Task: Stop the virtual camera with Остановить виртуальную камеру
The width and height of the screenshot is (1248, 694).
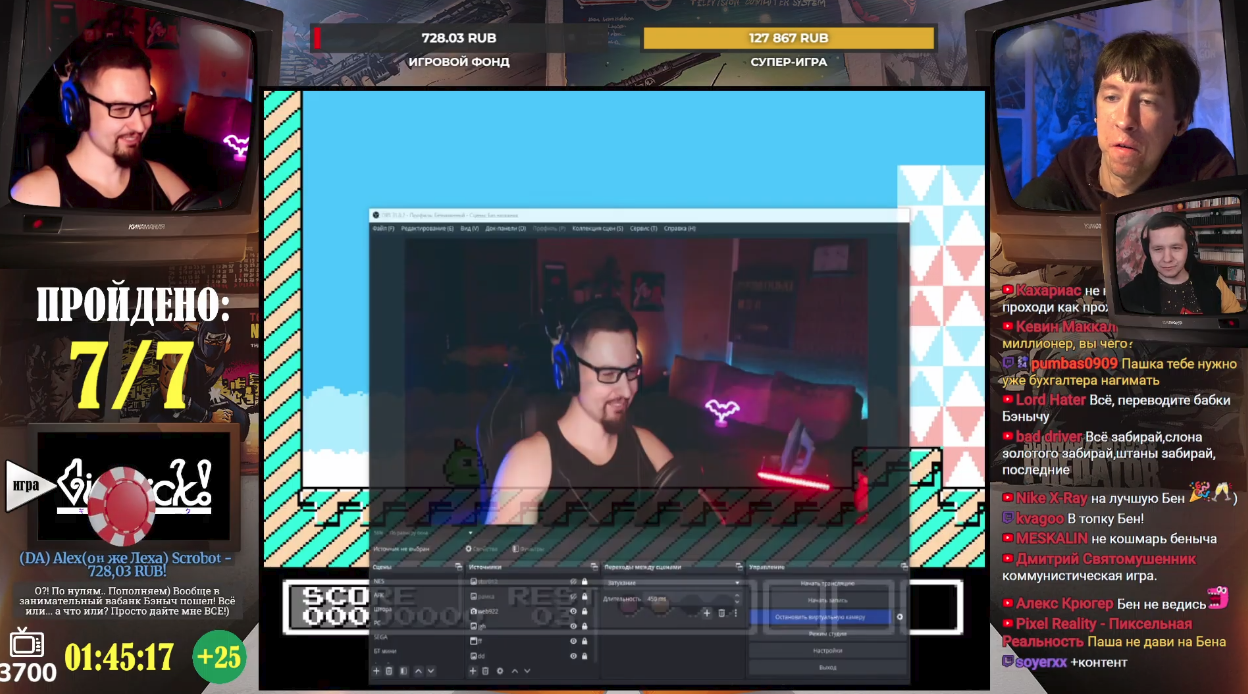Action: tap(820, 617)
